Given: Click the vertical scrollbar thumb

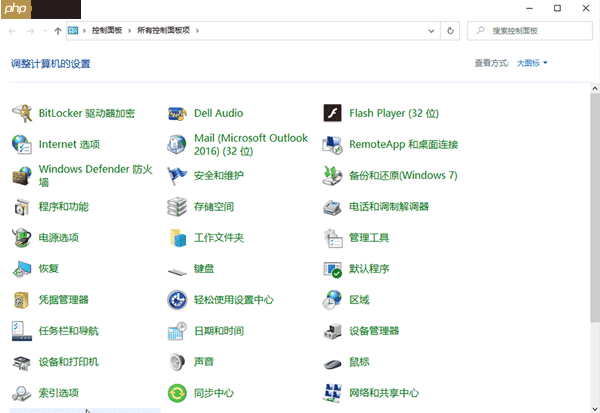Looking at the screenshot, I should (x=595, y=207).
